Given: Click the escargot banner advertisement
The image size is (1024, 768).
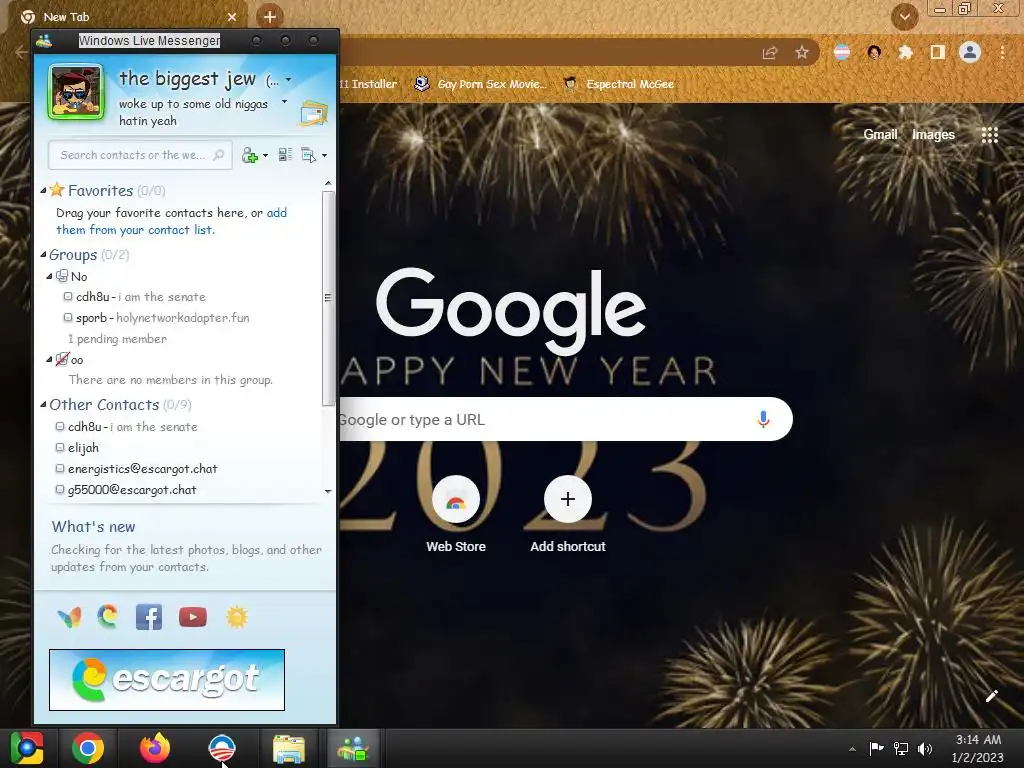Looking at the screenshot, I should [167, 680].
